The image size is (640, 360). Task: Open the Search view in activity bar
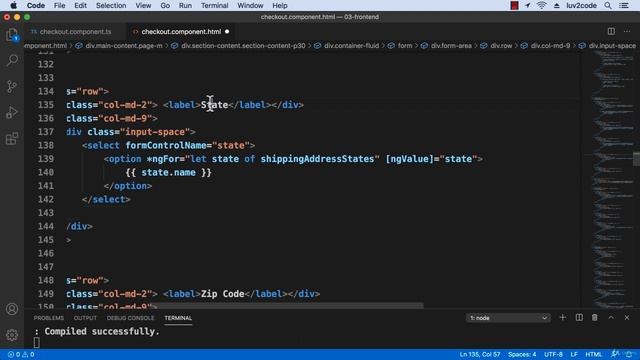pyautogui.click(x=12, y=60)
